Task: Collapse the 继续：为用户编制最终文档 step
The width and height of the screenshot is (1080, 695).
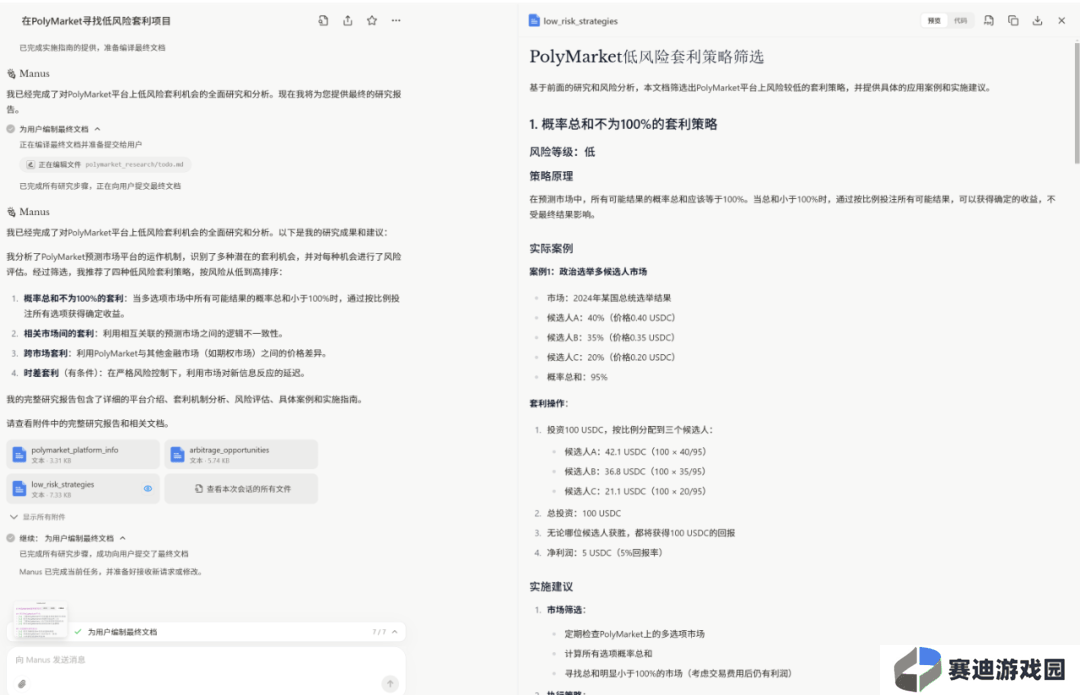Action: click(123, 538)
